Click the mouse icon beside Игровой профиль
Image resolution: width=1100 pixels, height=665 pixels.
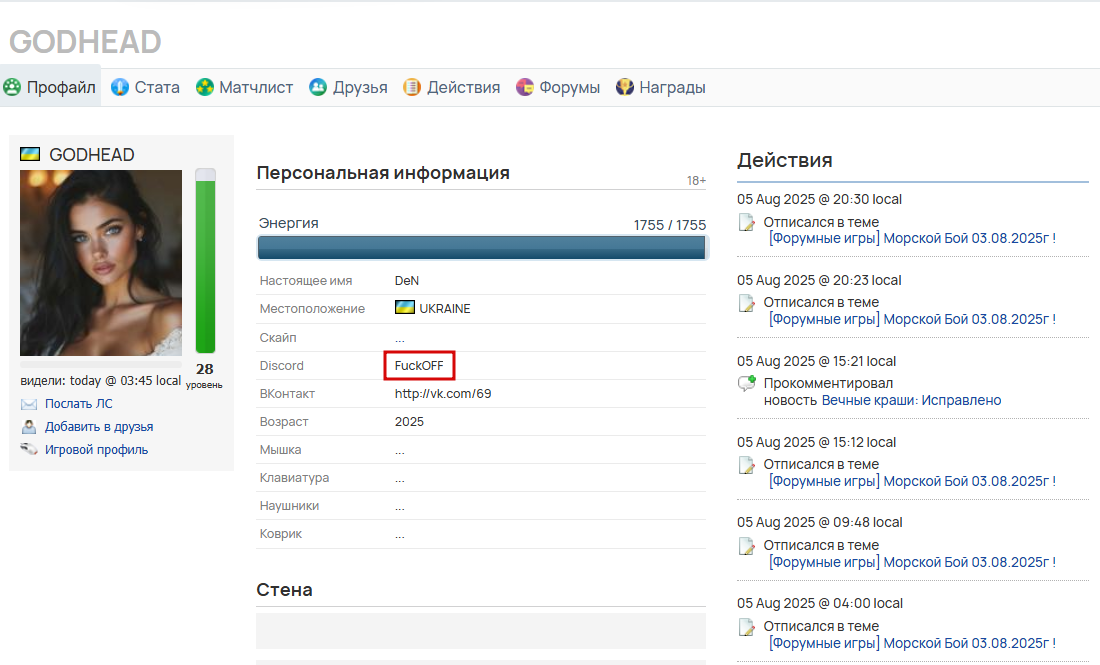click(29, 449)
